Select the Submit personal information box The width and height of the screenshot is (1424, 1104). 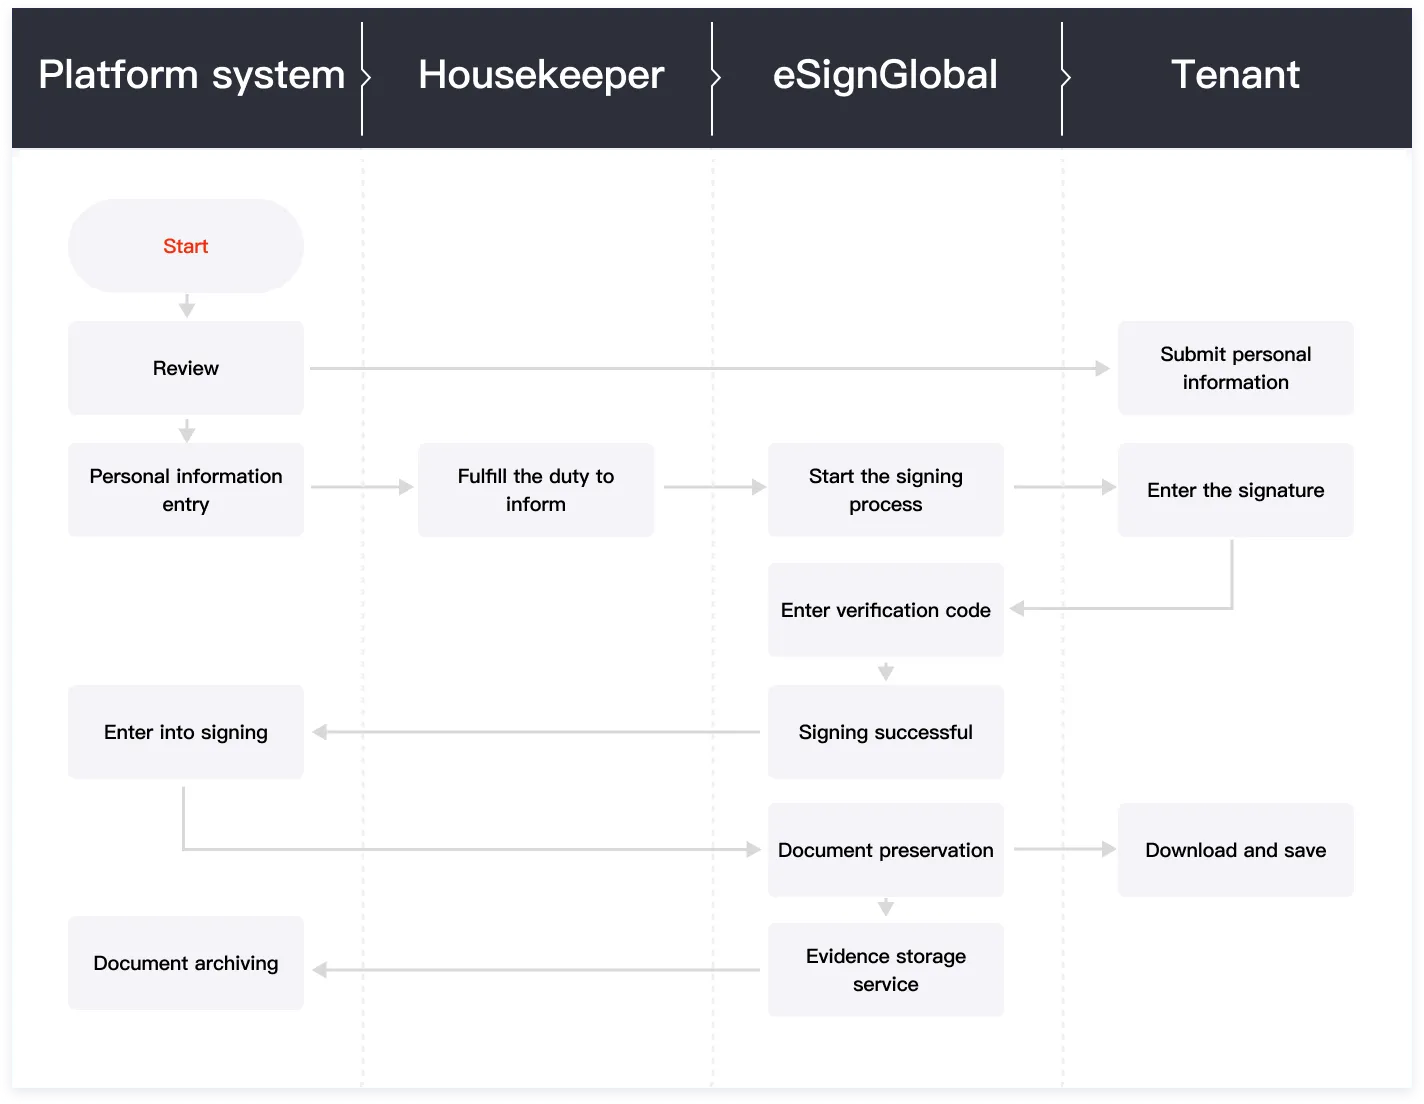click(x=1236, y=368)
